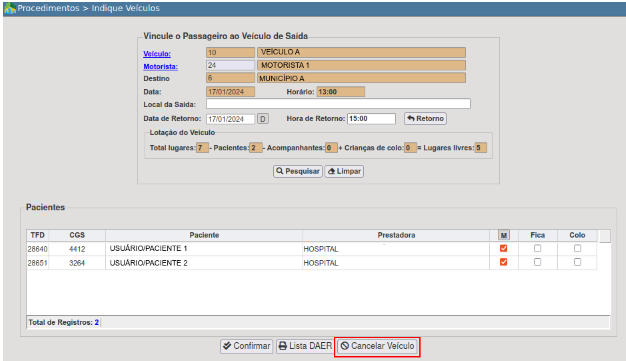Click the D button beside Data de Retorno
This screenshot has height=361, width=626.
tap(263, 119)
